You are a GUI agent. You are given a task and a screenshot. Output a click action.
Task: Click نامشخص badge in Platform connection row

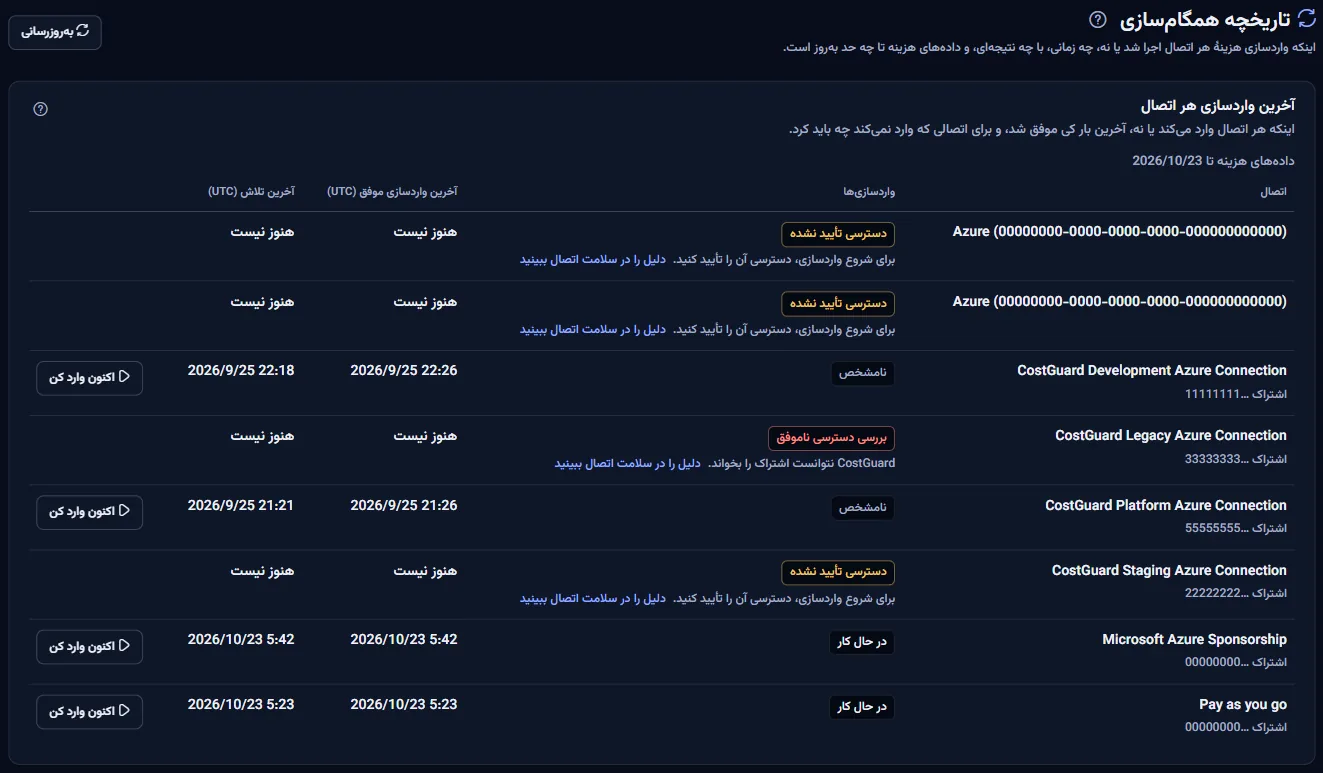click(x=863, y=508)
